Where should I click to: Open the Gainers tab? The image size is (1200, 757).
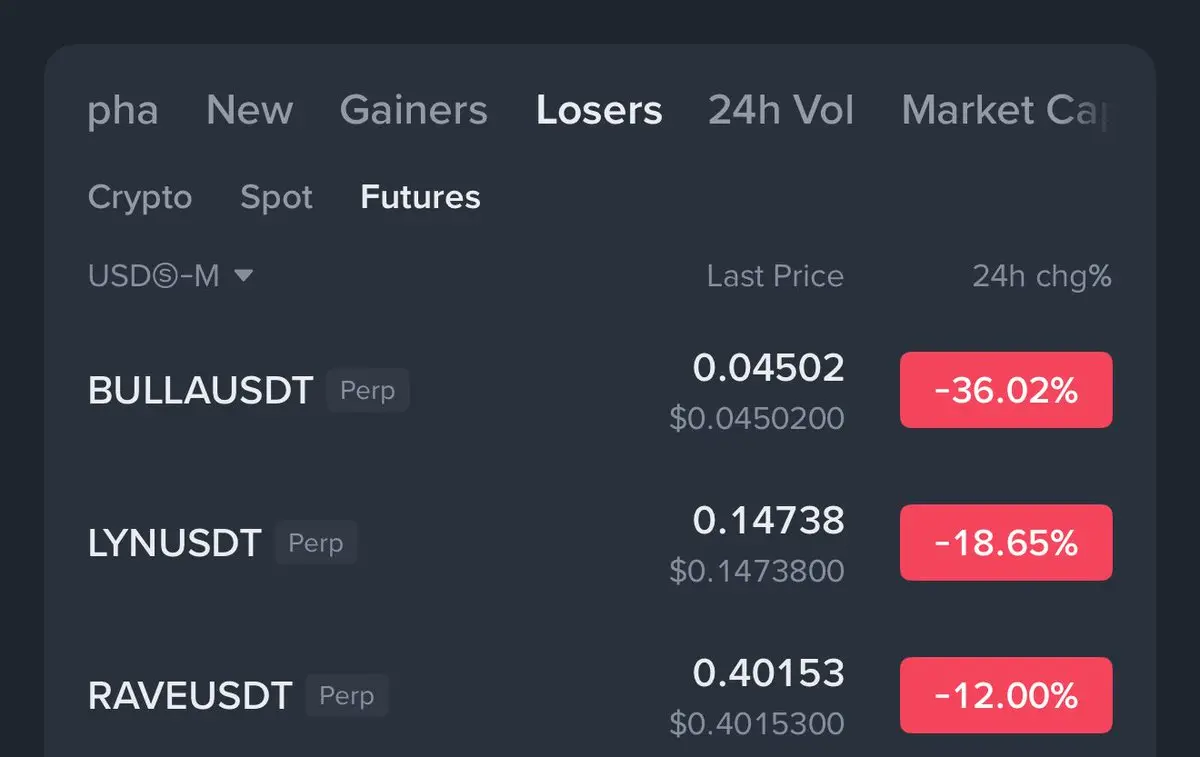tap(413, 110)
